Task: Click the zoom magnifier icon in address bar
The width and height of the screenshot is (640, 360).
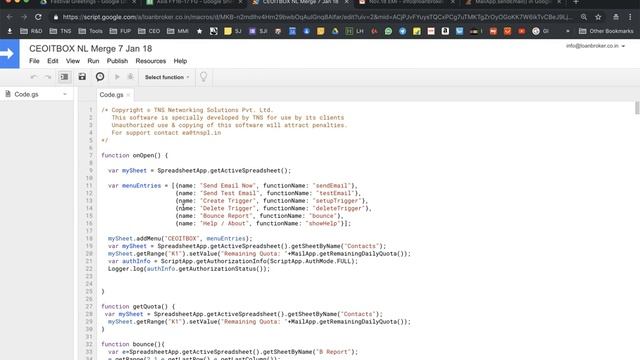Action: (584, 17)
